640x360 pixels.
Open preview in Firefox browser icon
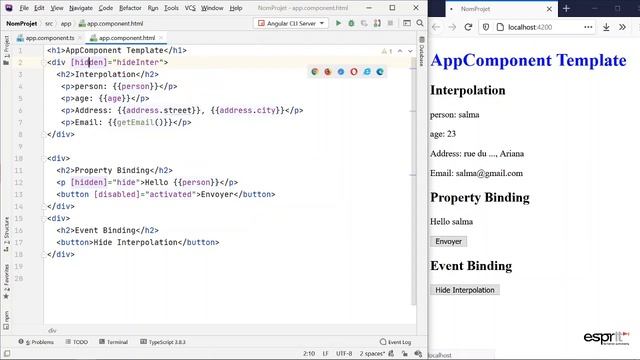(327, 72)
